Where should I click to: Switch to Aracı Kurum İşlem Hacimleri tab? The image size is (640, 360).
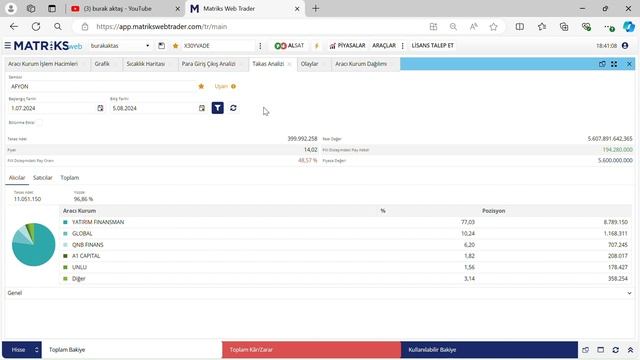coord(43,64)
